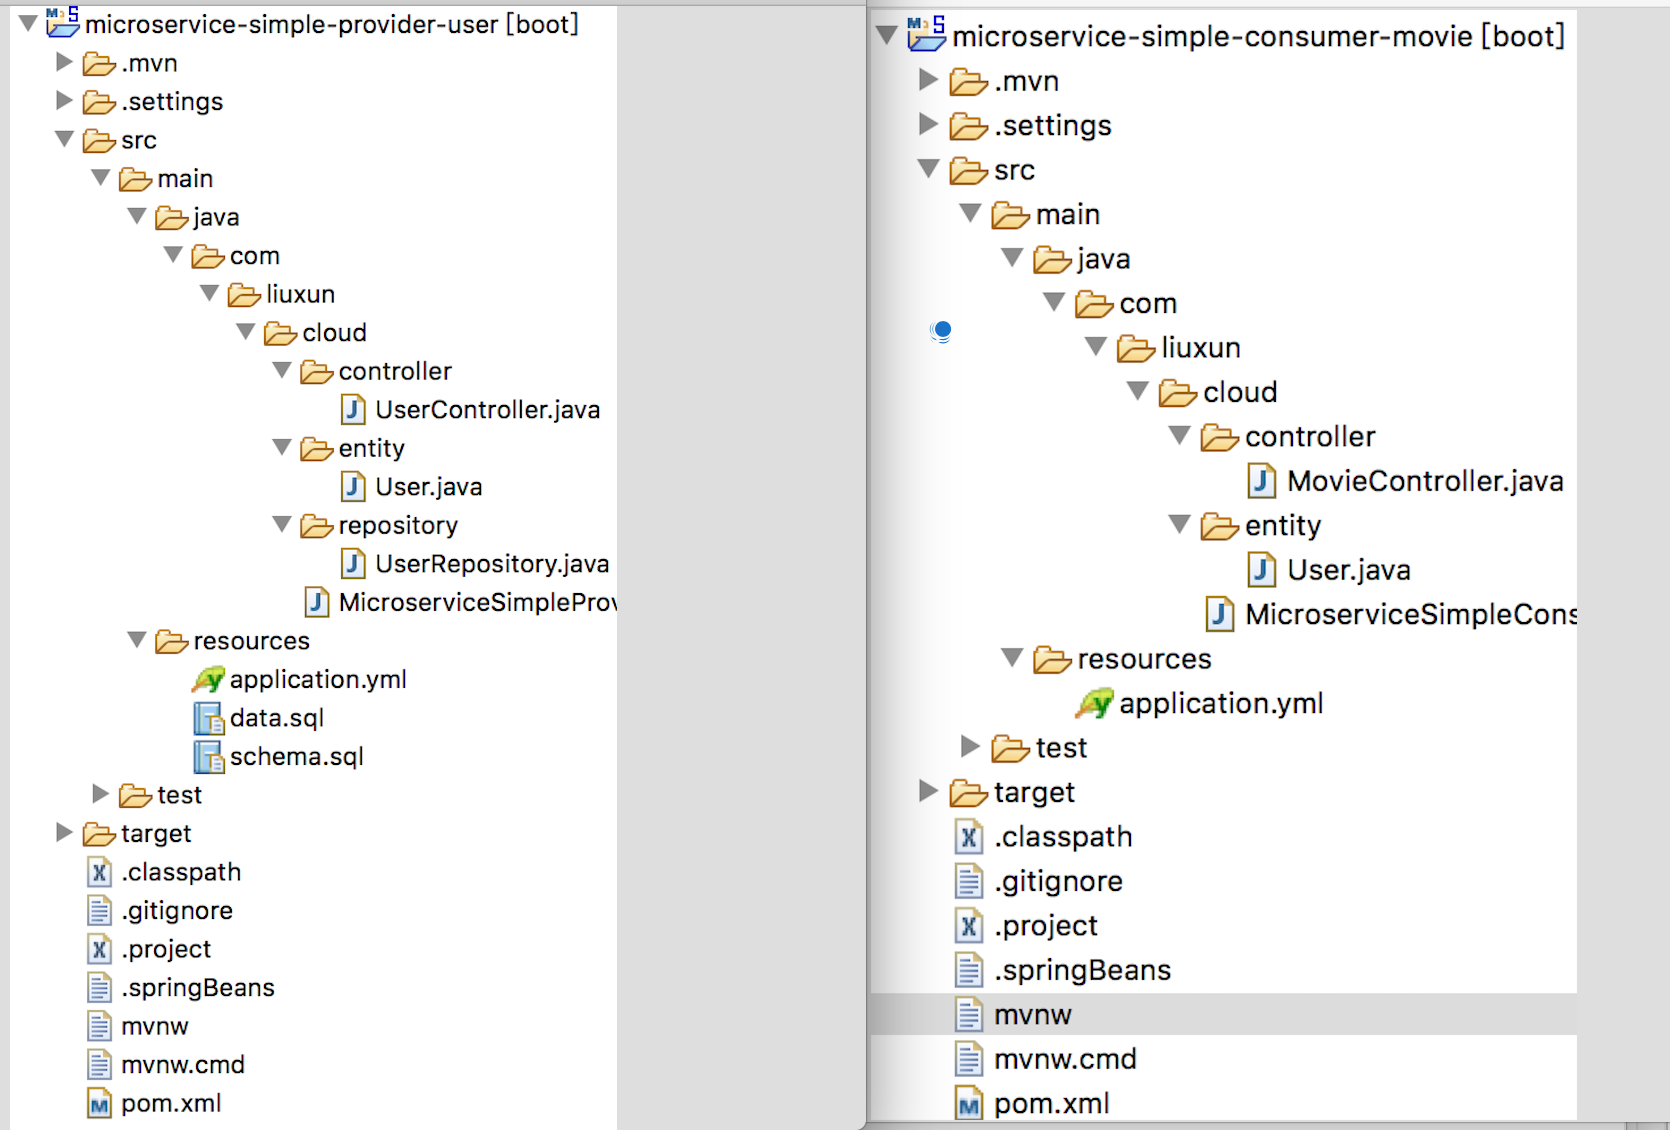Click the pom.xml Maven icon in consumer-movie project
This screenshot has width=1670, height=1130.
[969, 1103]
